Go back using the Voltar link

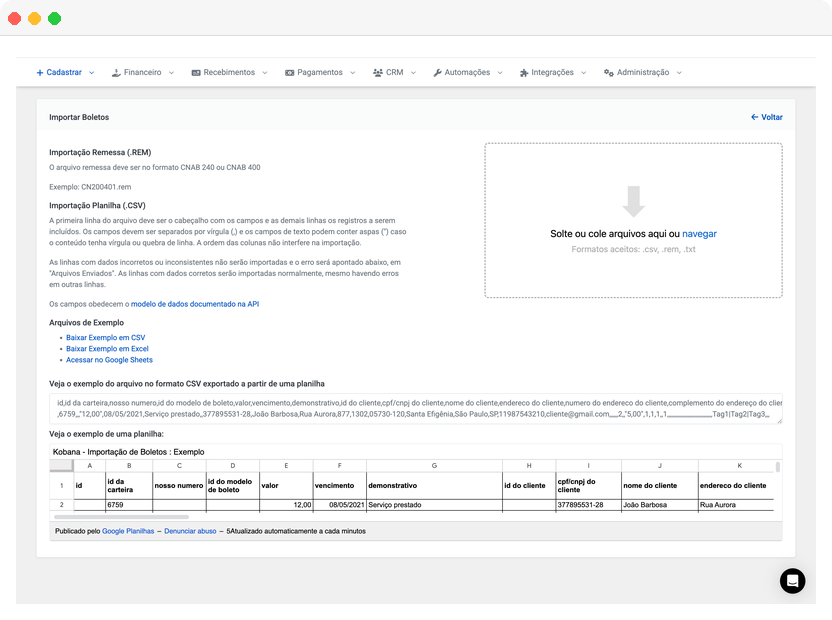point(767,117)
